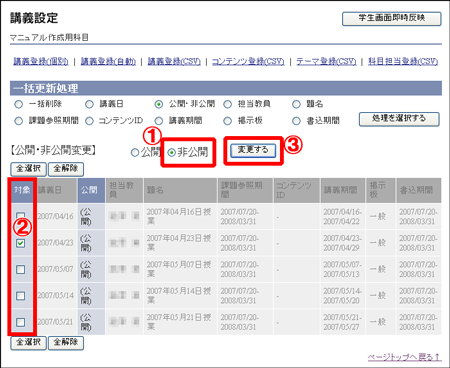Open the 講義登録(CSV) link
The width and height of the screenshot is (450, 368).
(x=174, y=61)
